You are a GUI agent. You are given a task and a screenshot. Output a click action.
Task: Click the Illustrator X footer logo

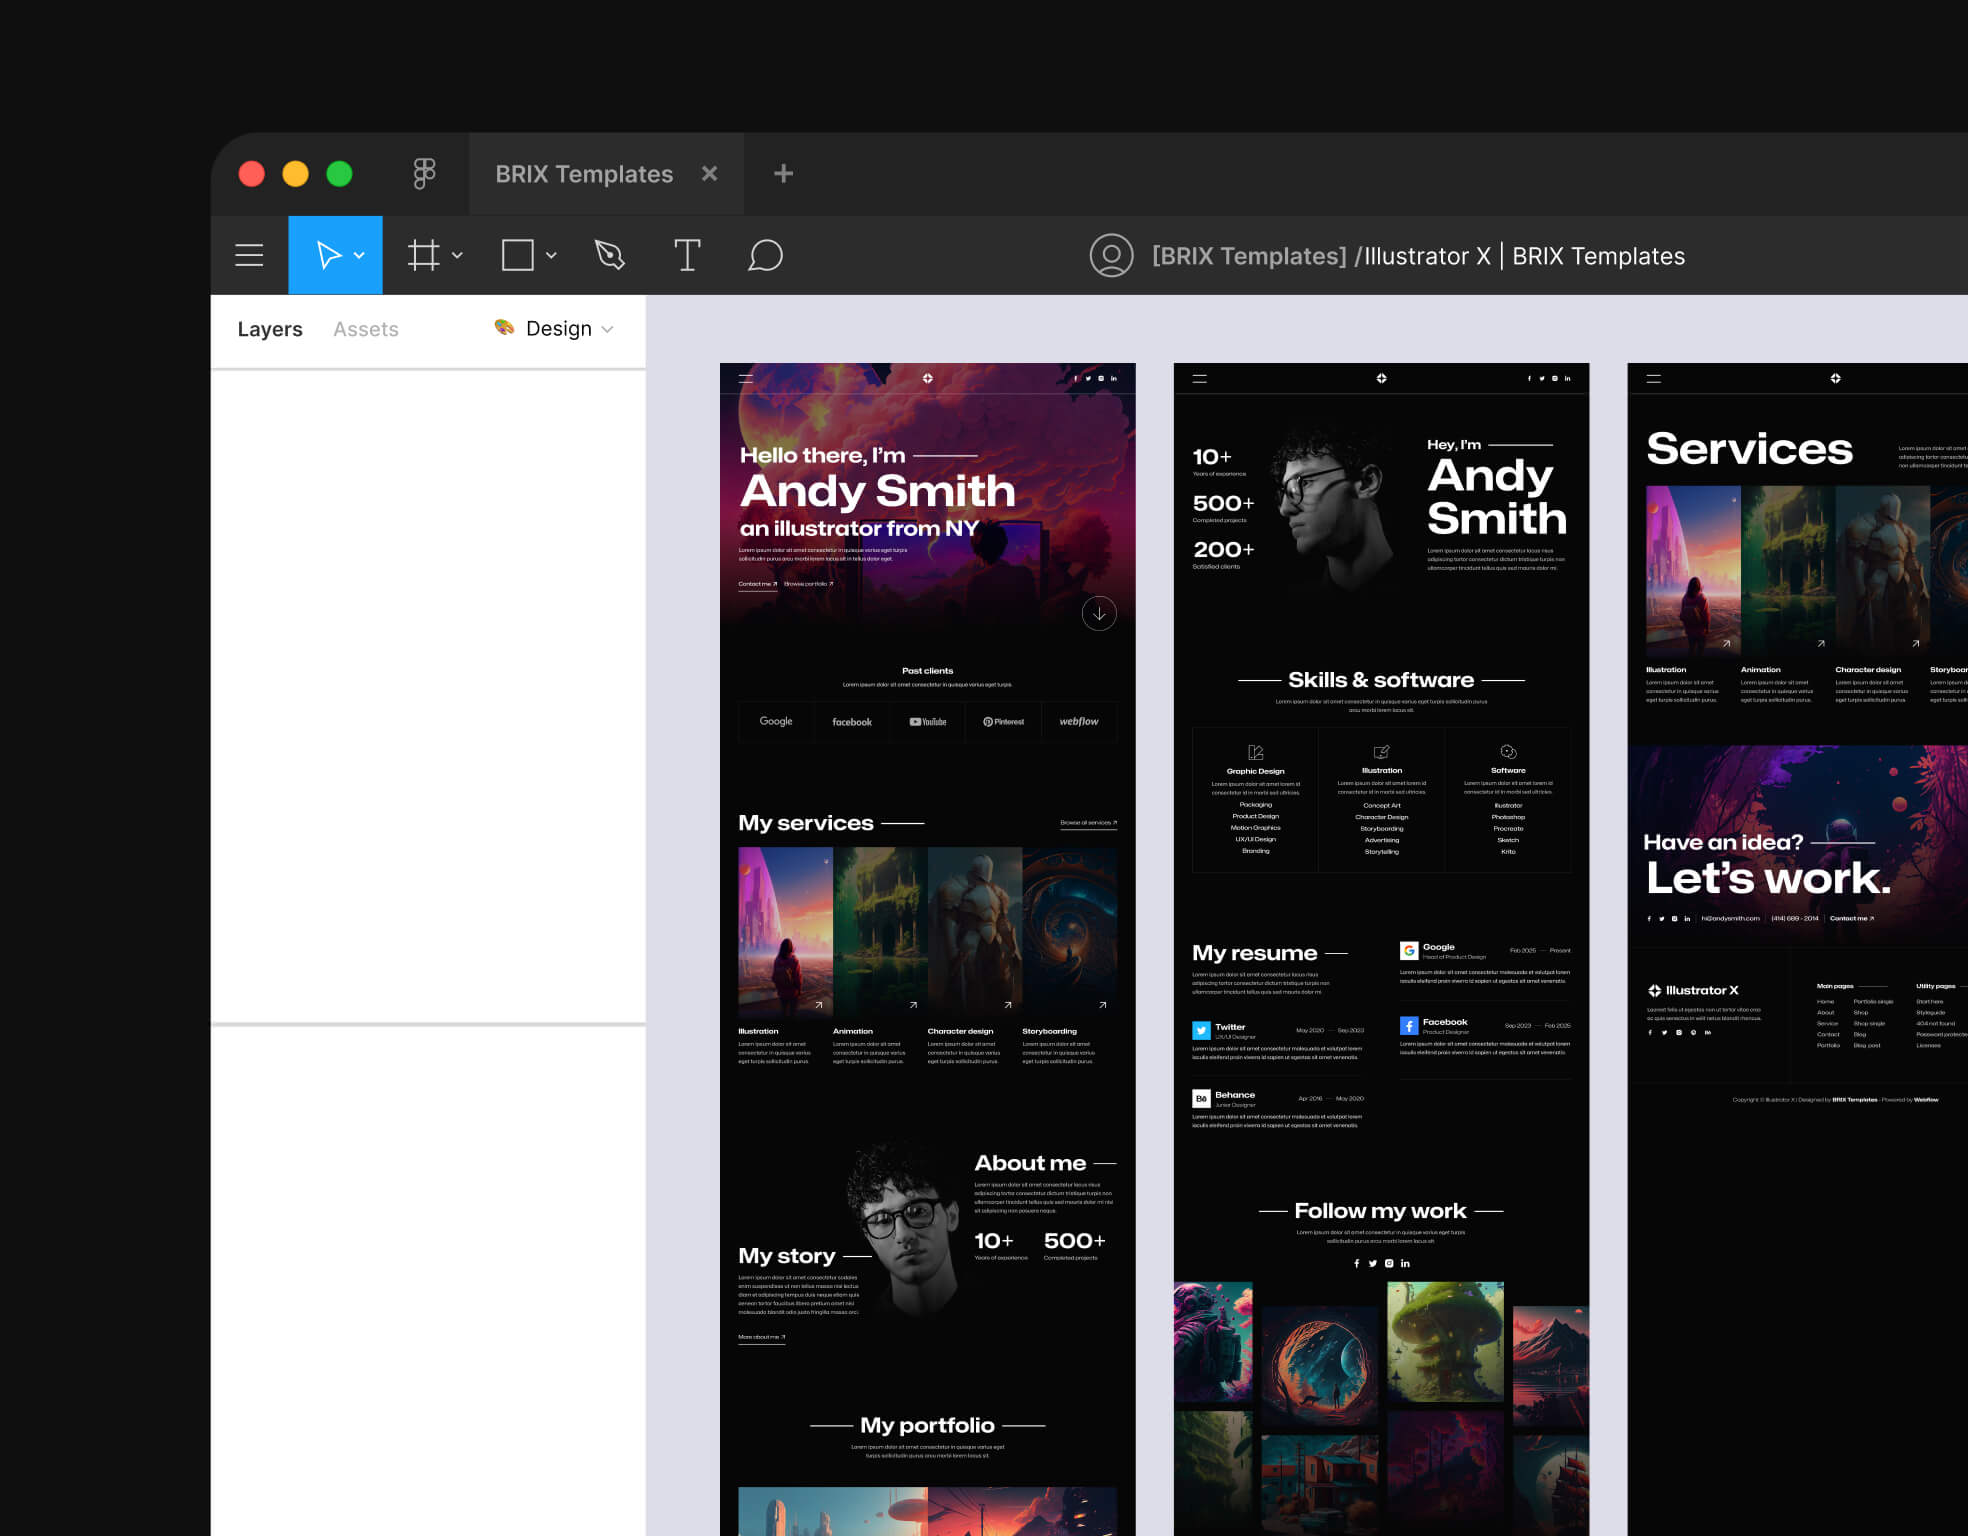pyautogui.click(x=1693, y=990)
